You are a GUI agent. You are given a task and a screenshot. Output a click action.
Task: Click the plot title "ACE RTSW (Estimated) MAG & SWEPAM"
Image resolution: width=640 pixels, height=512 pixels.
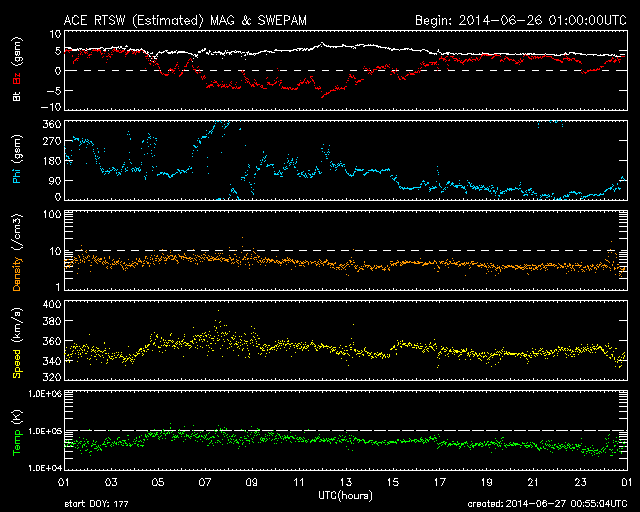[x=185, y=20]
